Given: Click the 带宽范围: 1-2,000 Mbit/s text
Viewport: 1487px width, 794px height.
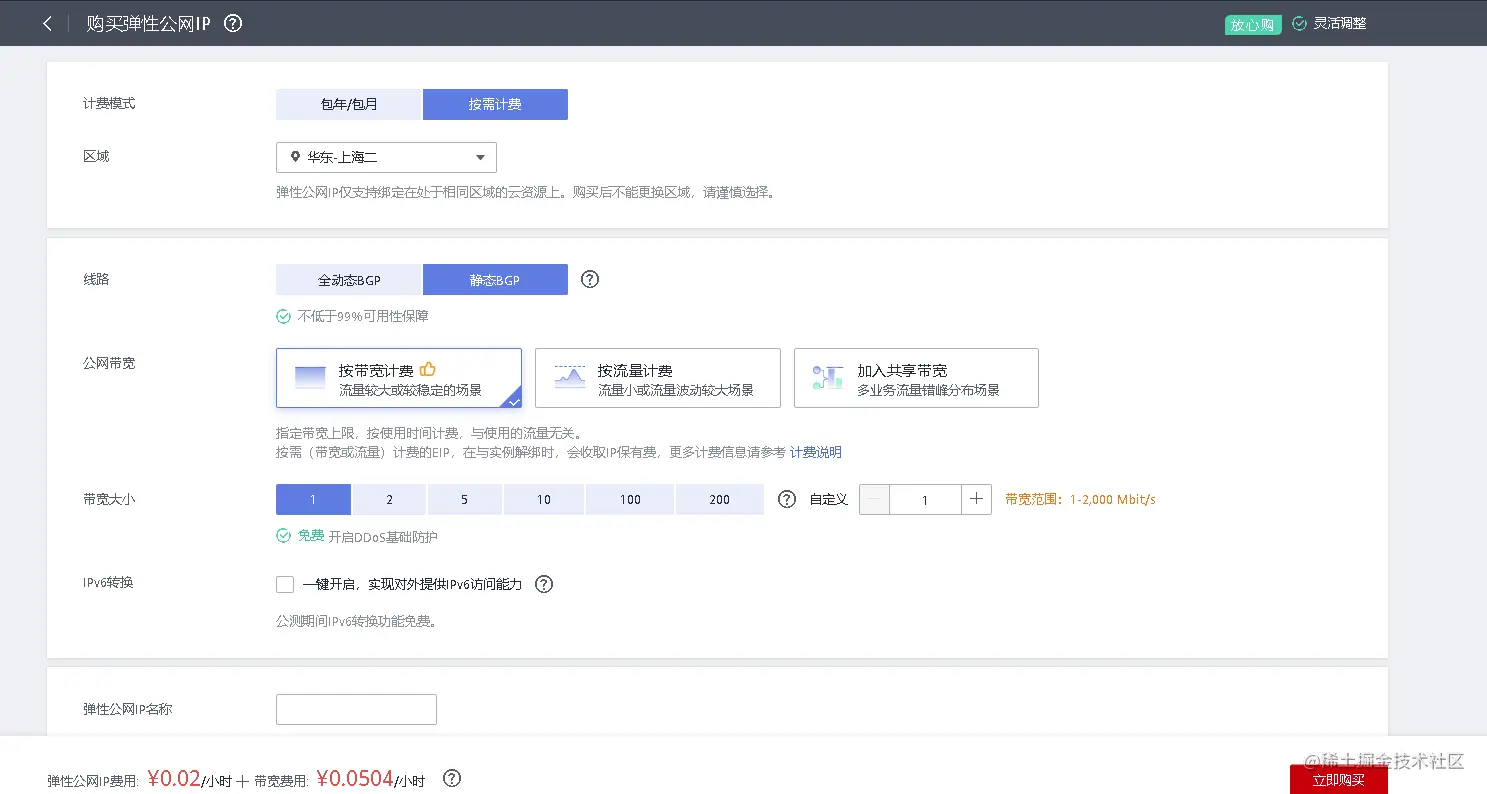Looking at the screenshot, I should point(1080,499).
